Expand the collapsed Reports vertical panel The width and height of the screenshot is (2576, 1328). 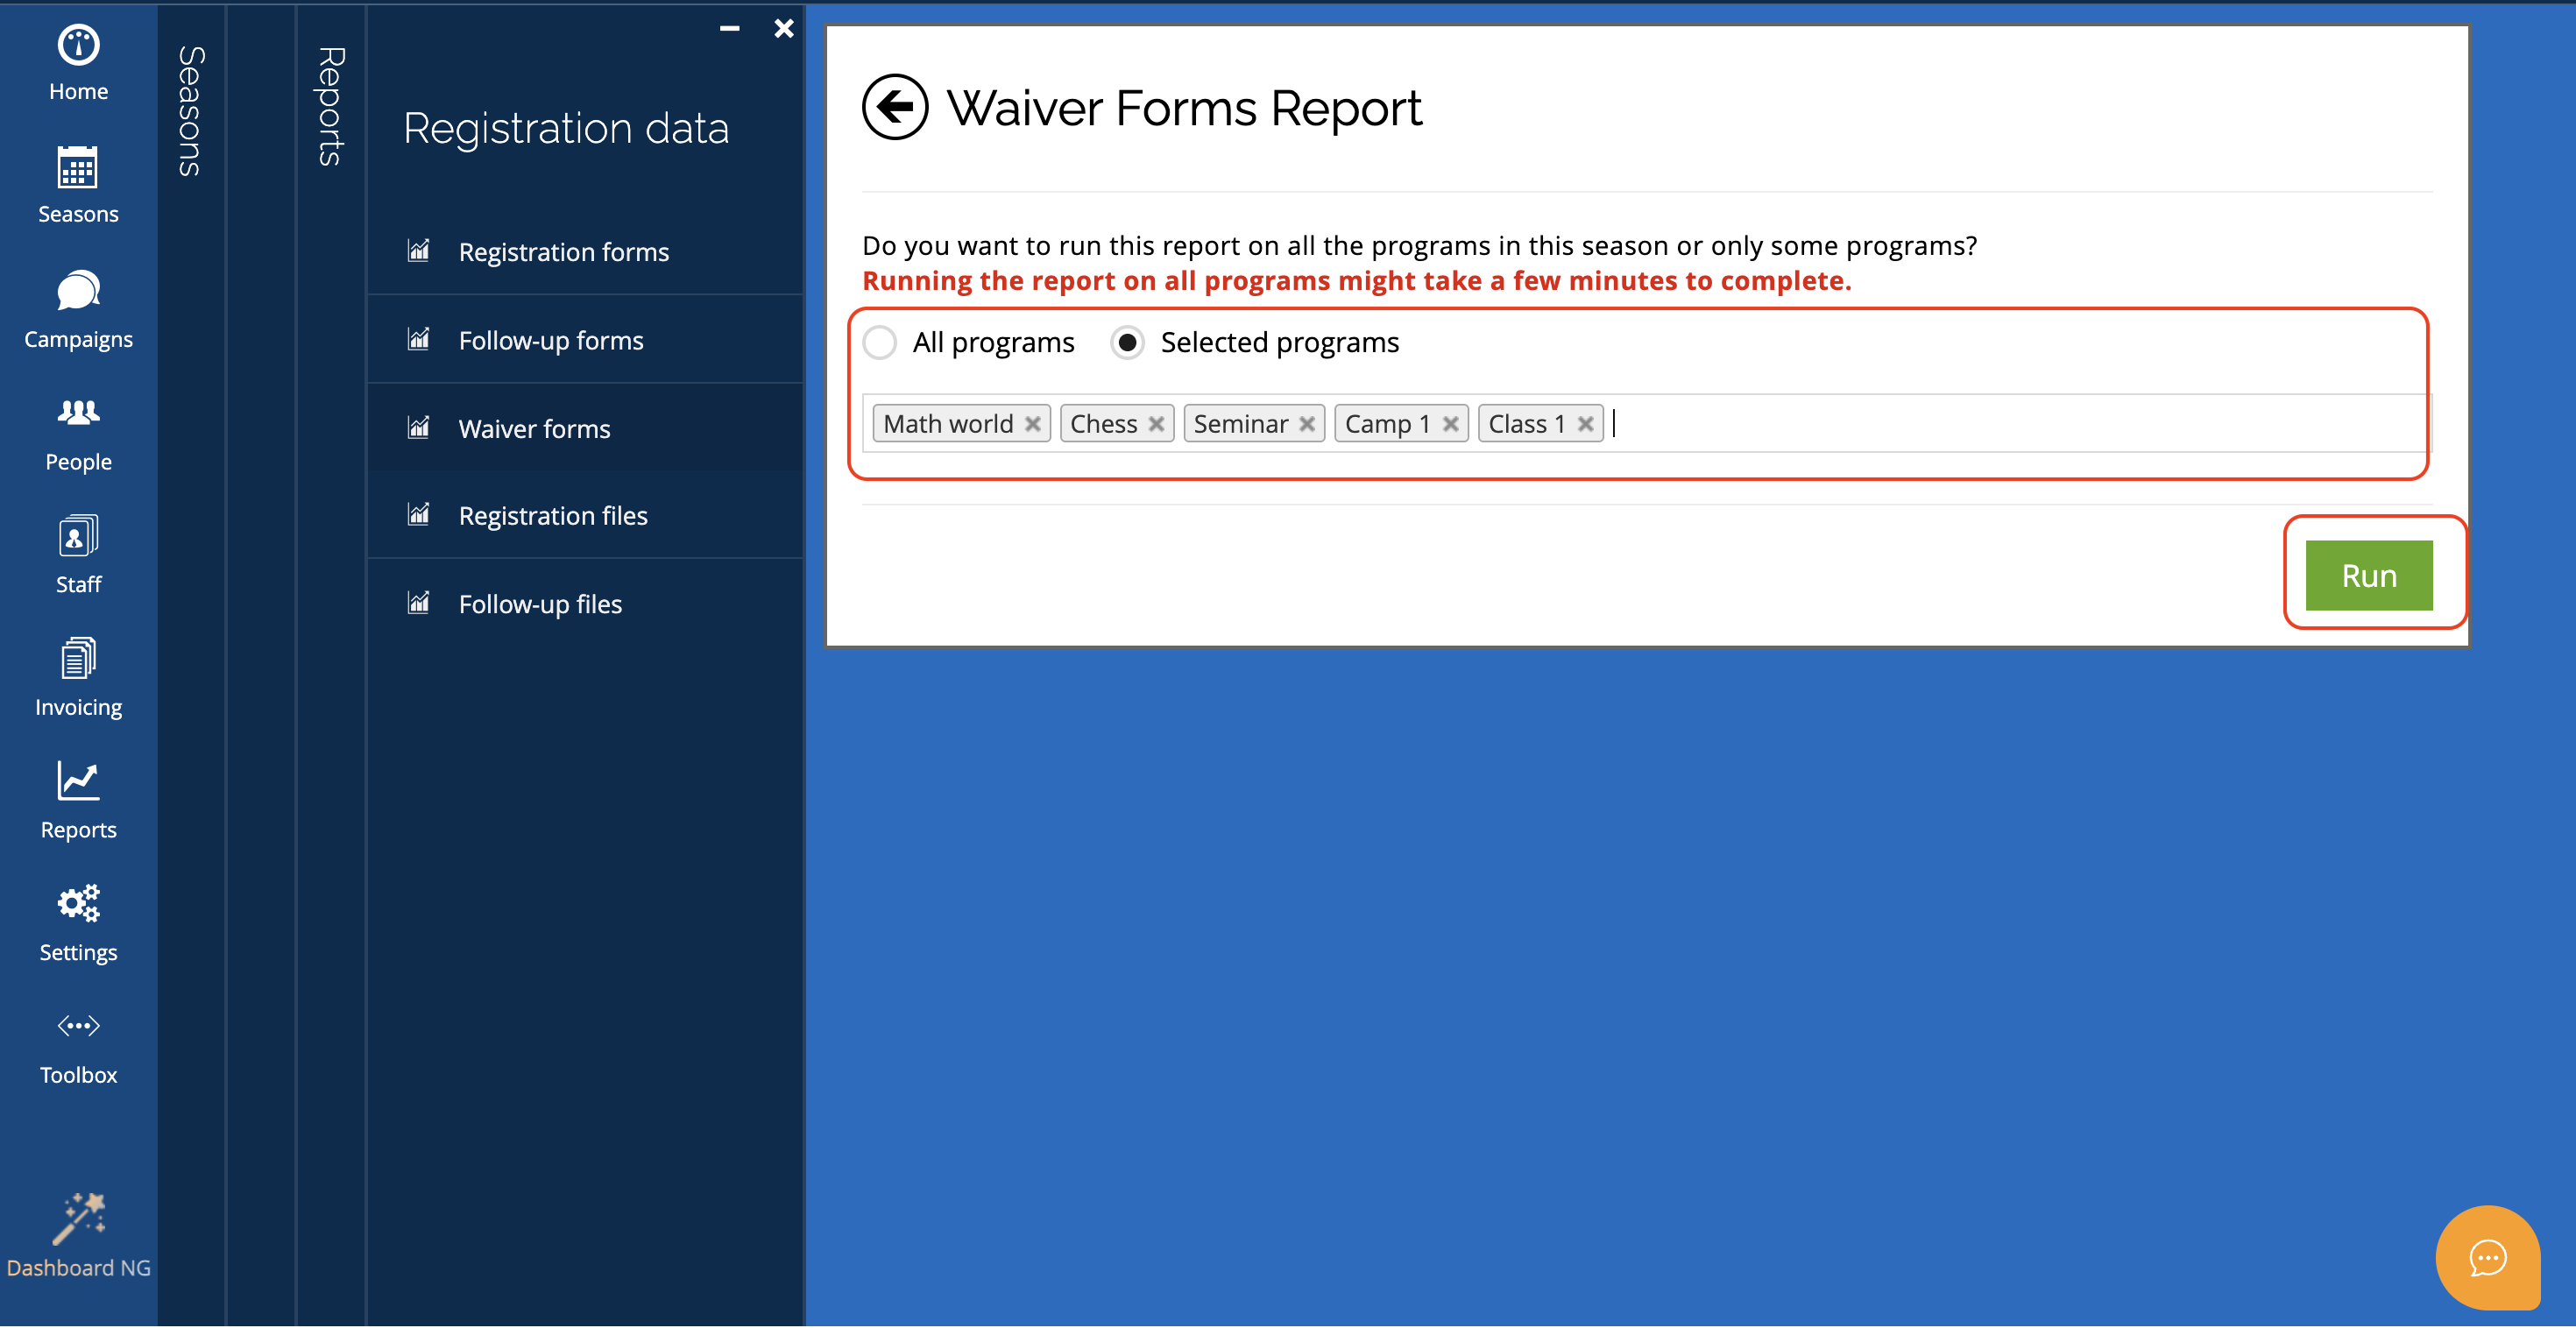331,105
